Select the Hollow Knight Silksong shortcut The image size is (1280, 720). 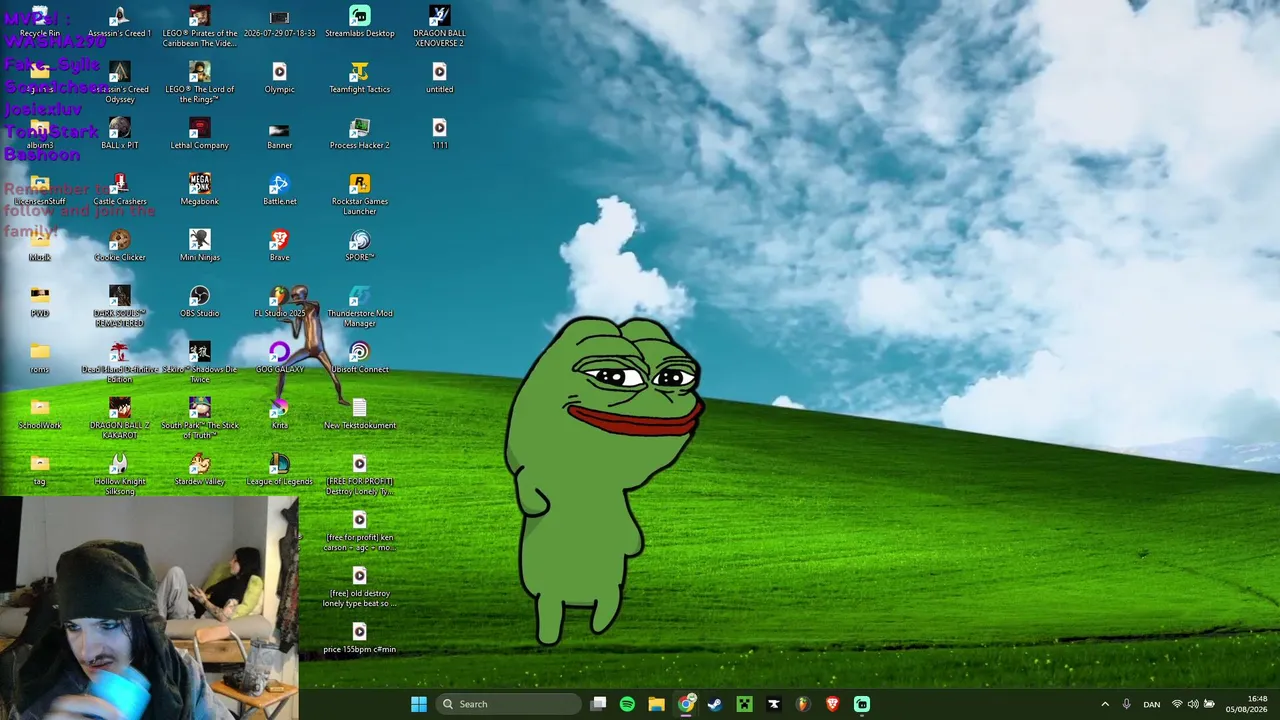(x=119, y=474)
